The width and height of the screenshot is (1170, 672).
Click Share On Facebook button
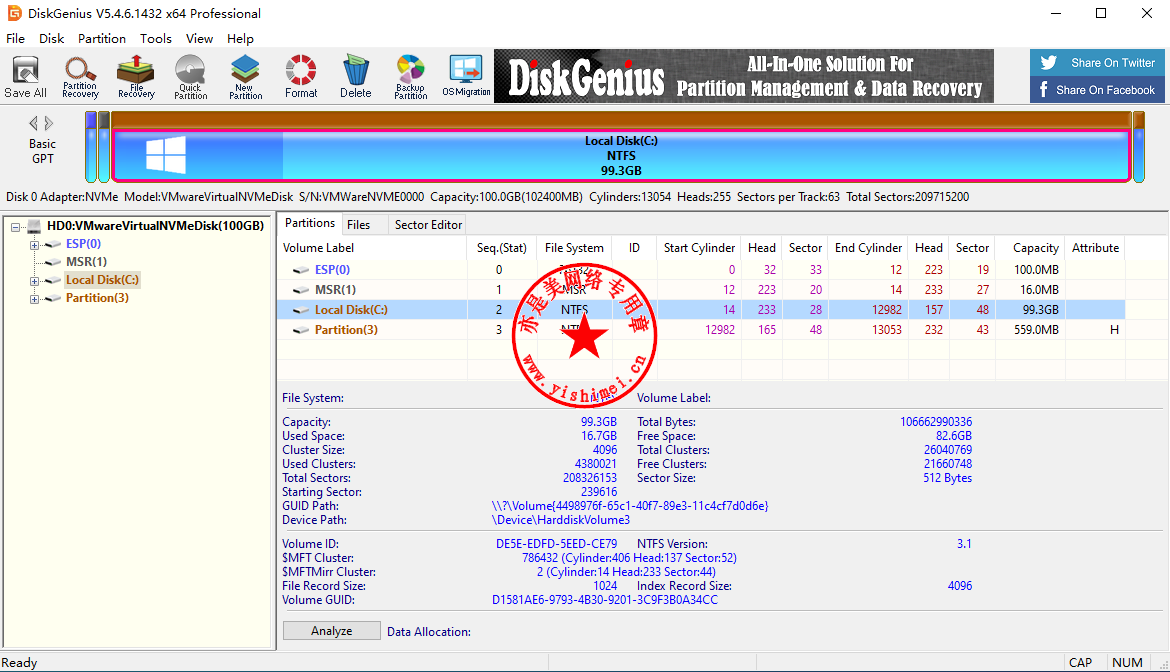pos(1097,90)
